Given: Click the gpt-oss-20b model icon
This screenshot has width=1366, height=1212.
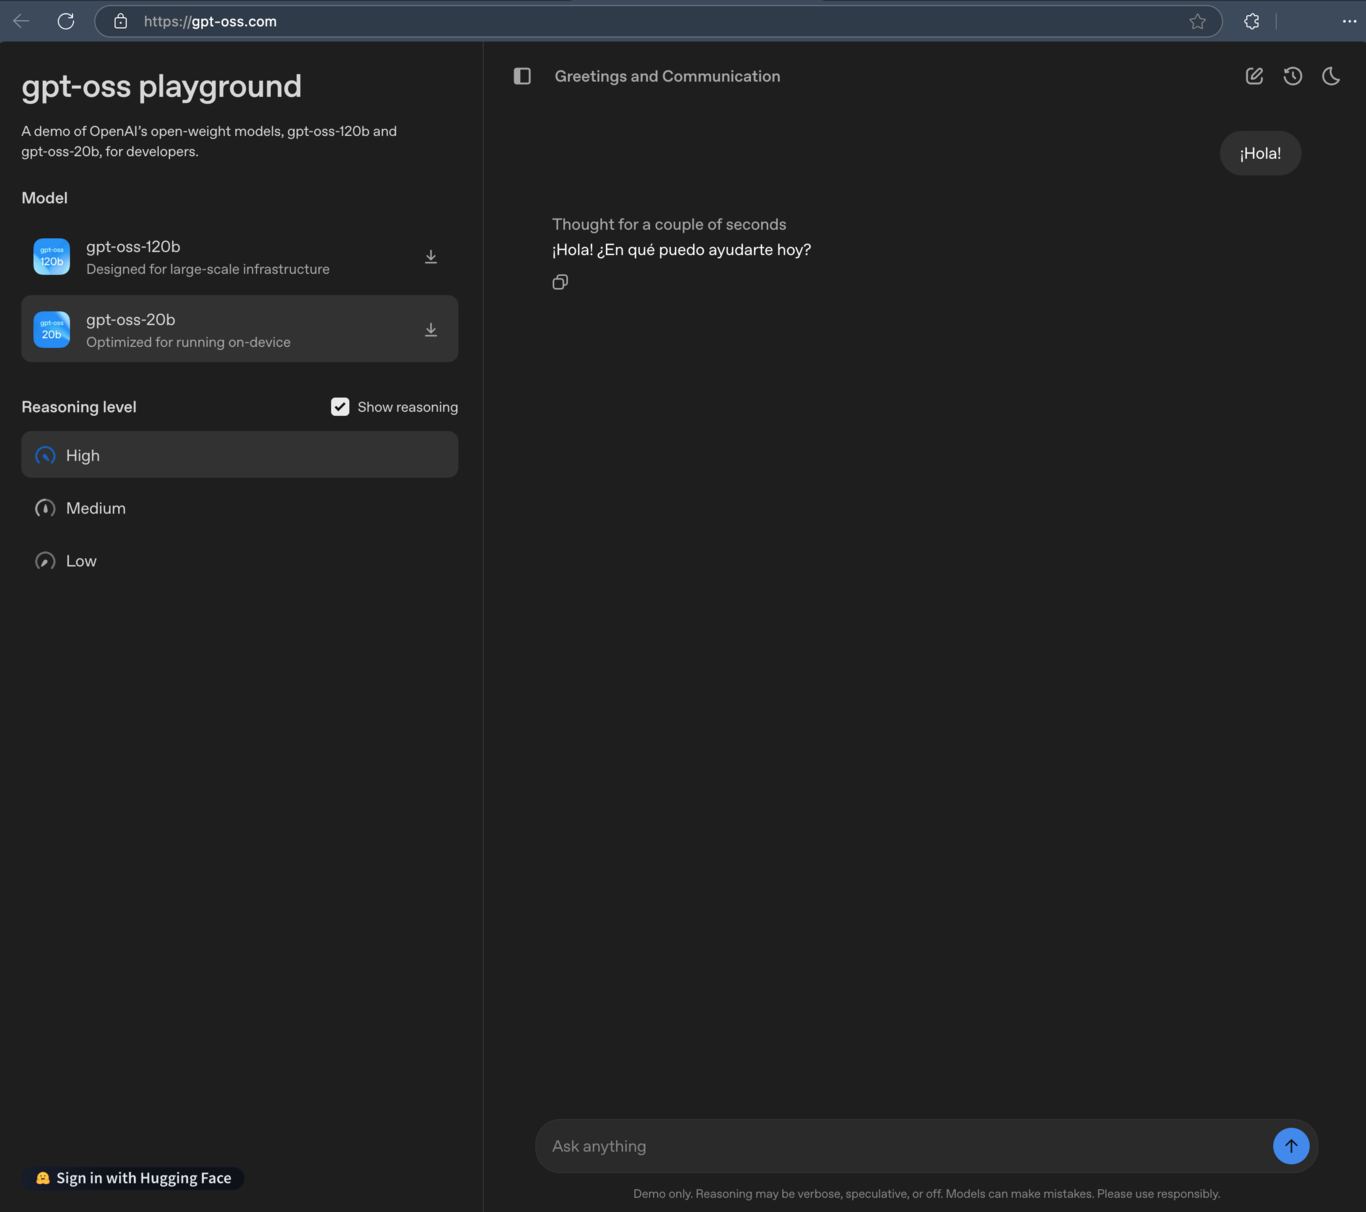Looking at the screenshot, I should tap(52, 330).
